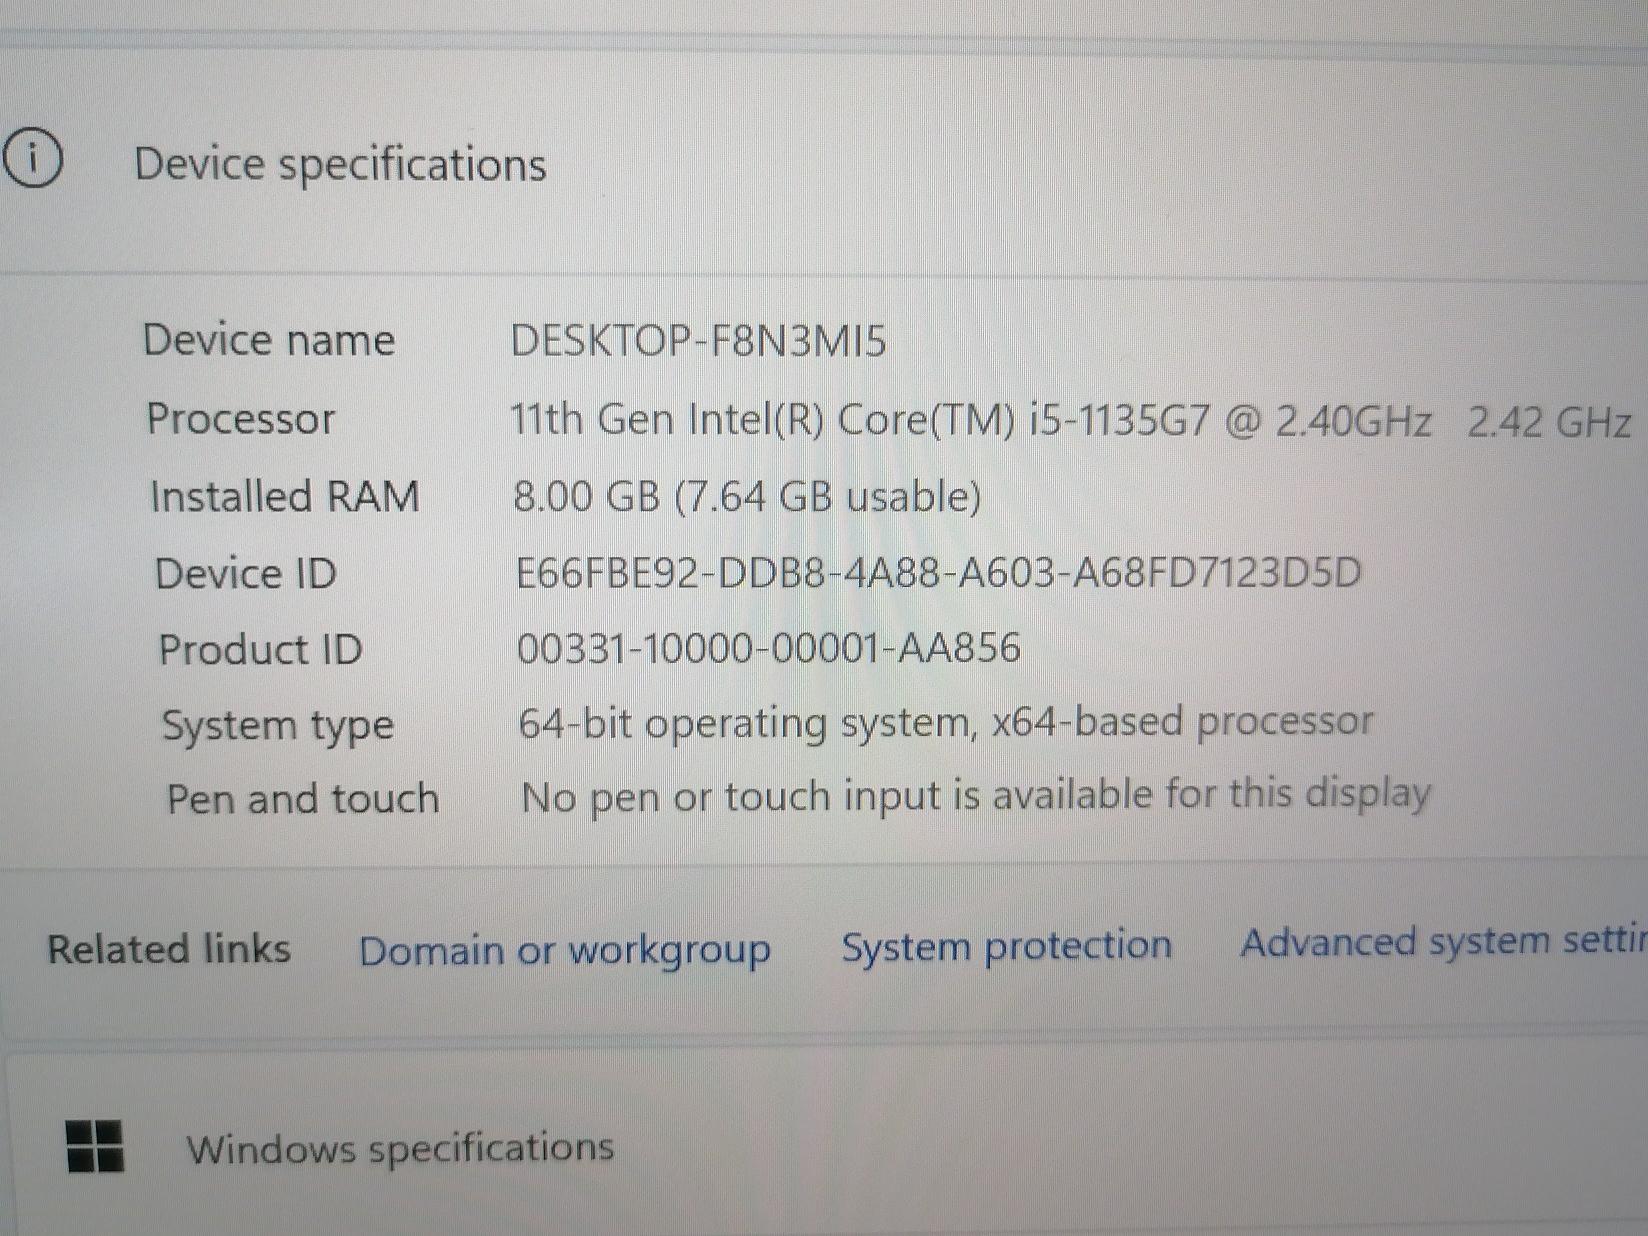Collapse the Device specifications section
Image resolution: width=1648 pixels, height=1236 pixels.
click(x=340, y=164)
